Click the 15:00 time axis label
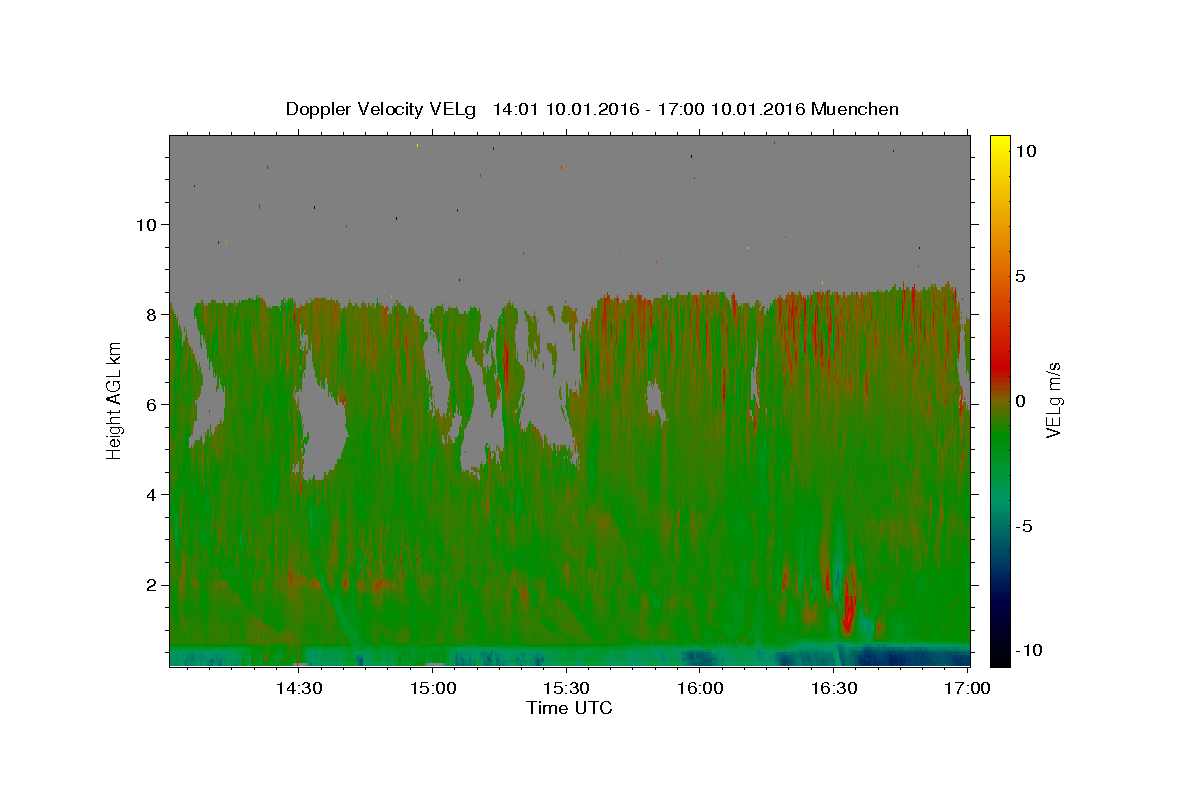This screenshot has height=800, width=1200. (x=433, y=688)
